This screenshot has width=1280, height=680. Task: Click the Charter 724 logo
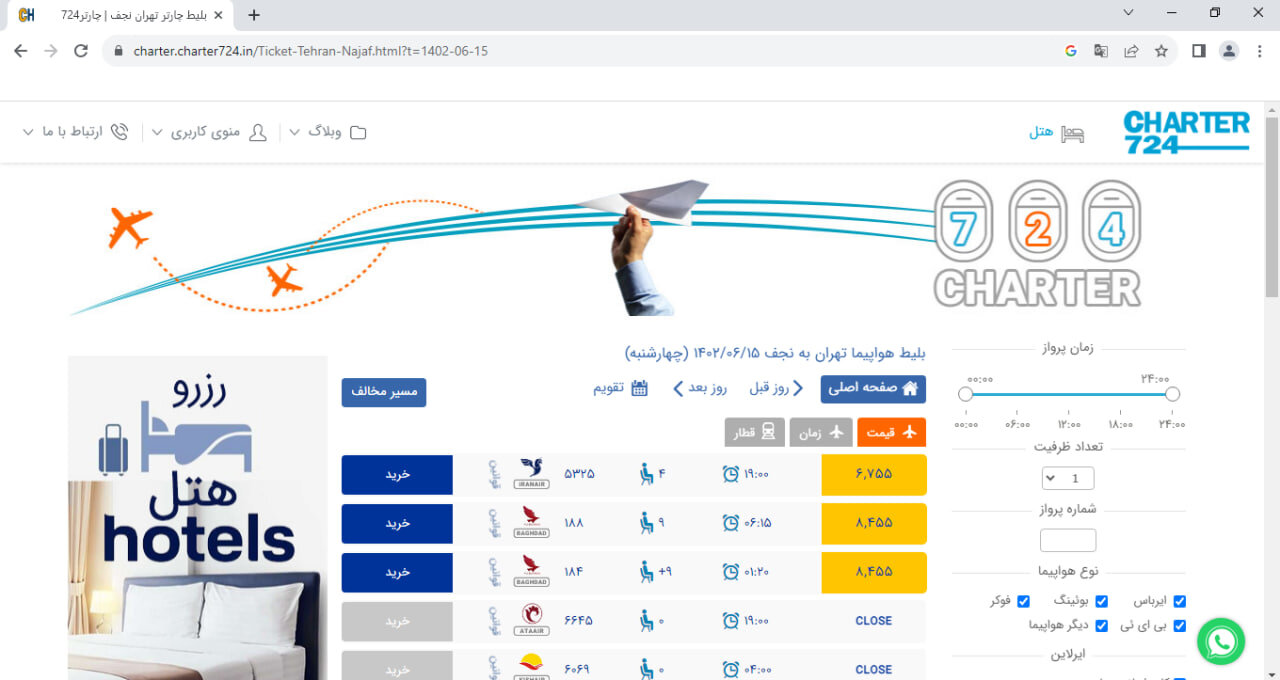click(x=1186, y=132)
